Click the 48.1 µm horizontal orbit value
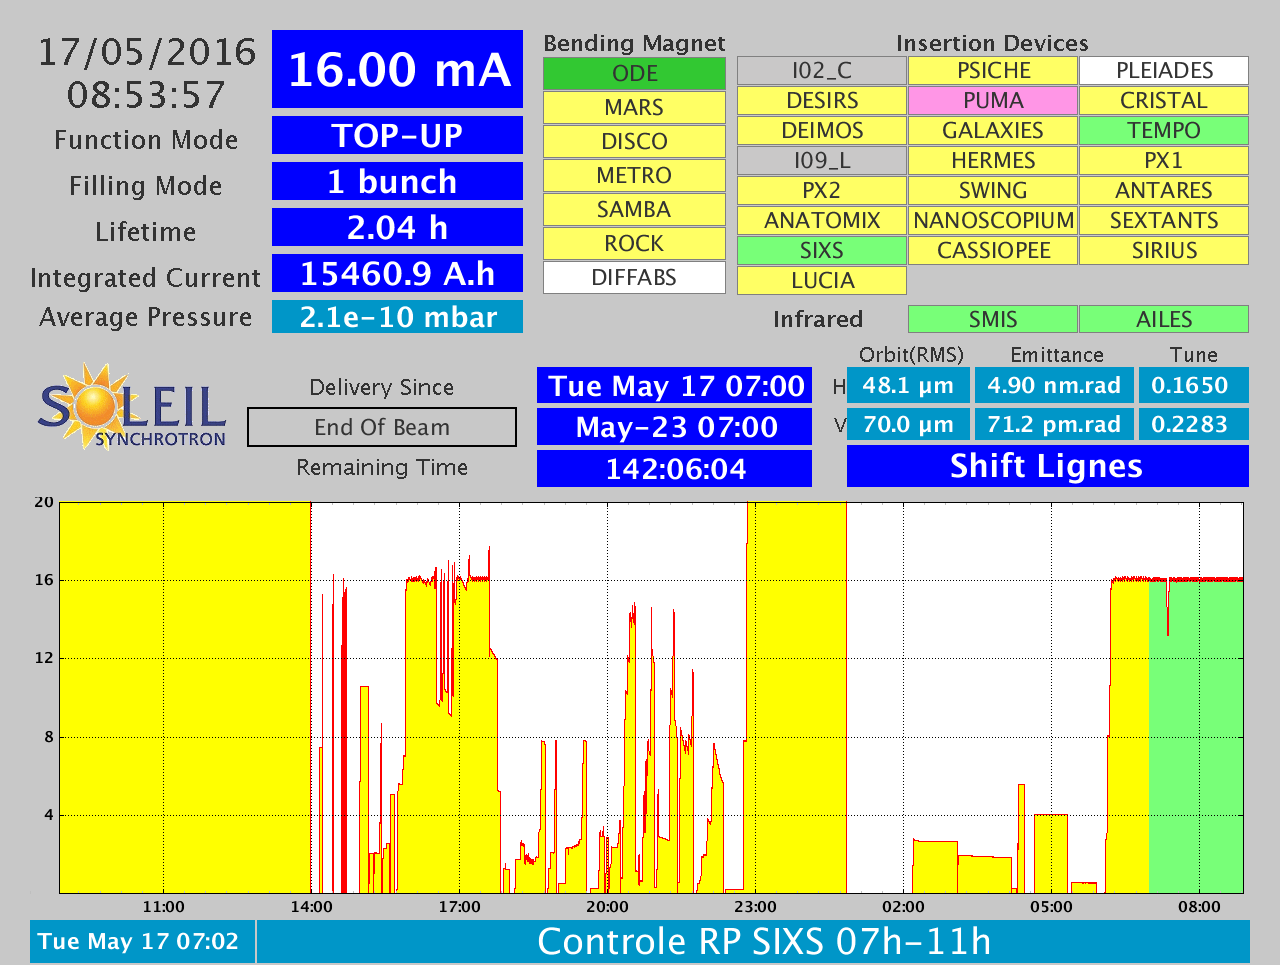Viewport: 1280px width, 965px height. pos(908,386)
